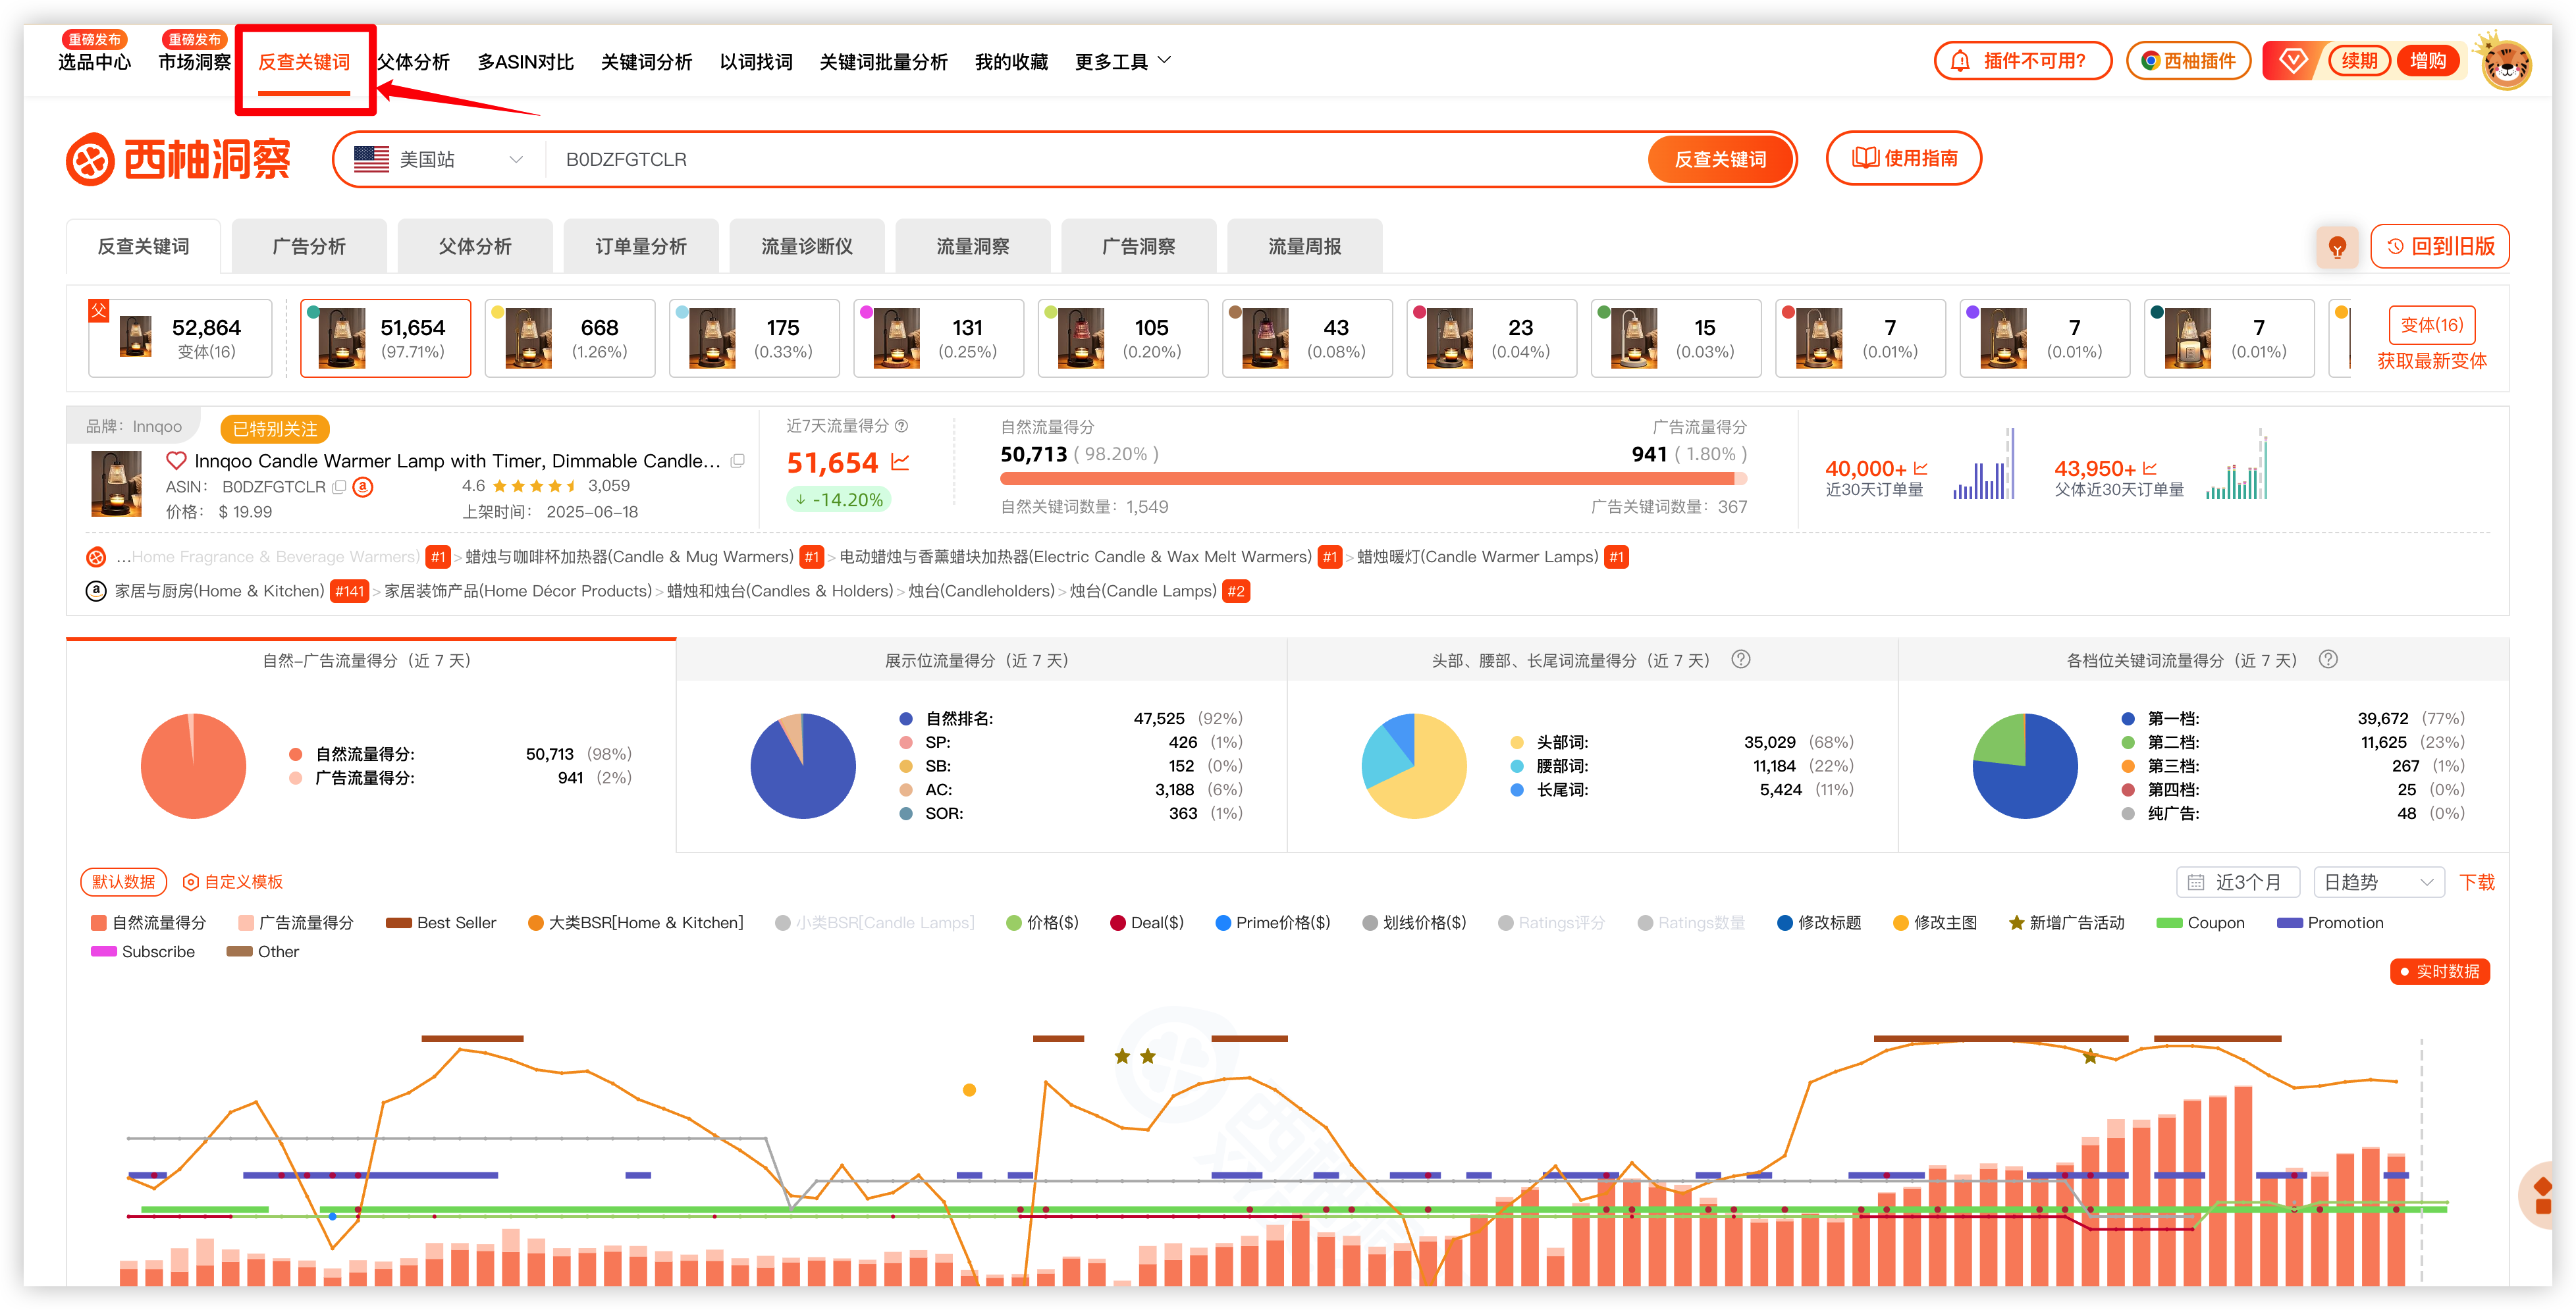Viewport: 2576px width, 1310px height.
Task: Click the calendar icon in 近3个月 selector
Action: pos(2196,882)
